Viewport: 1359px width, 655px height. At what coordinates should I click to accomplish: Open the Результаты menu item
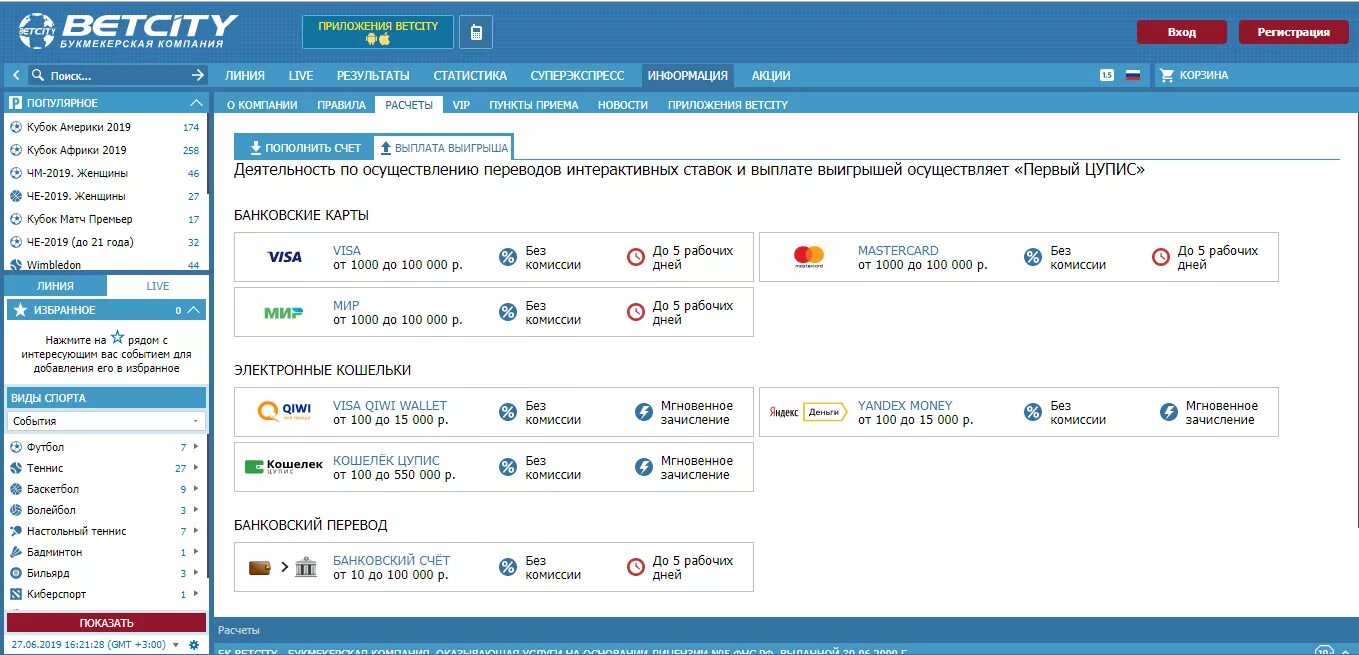pyautogui.click(x=373, y=75)
